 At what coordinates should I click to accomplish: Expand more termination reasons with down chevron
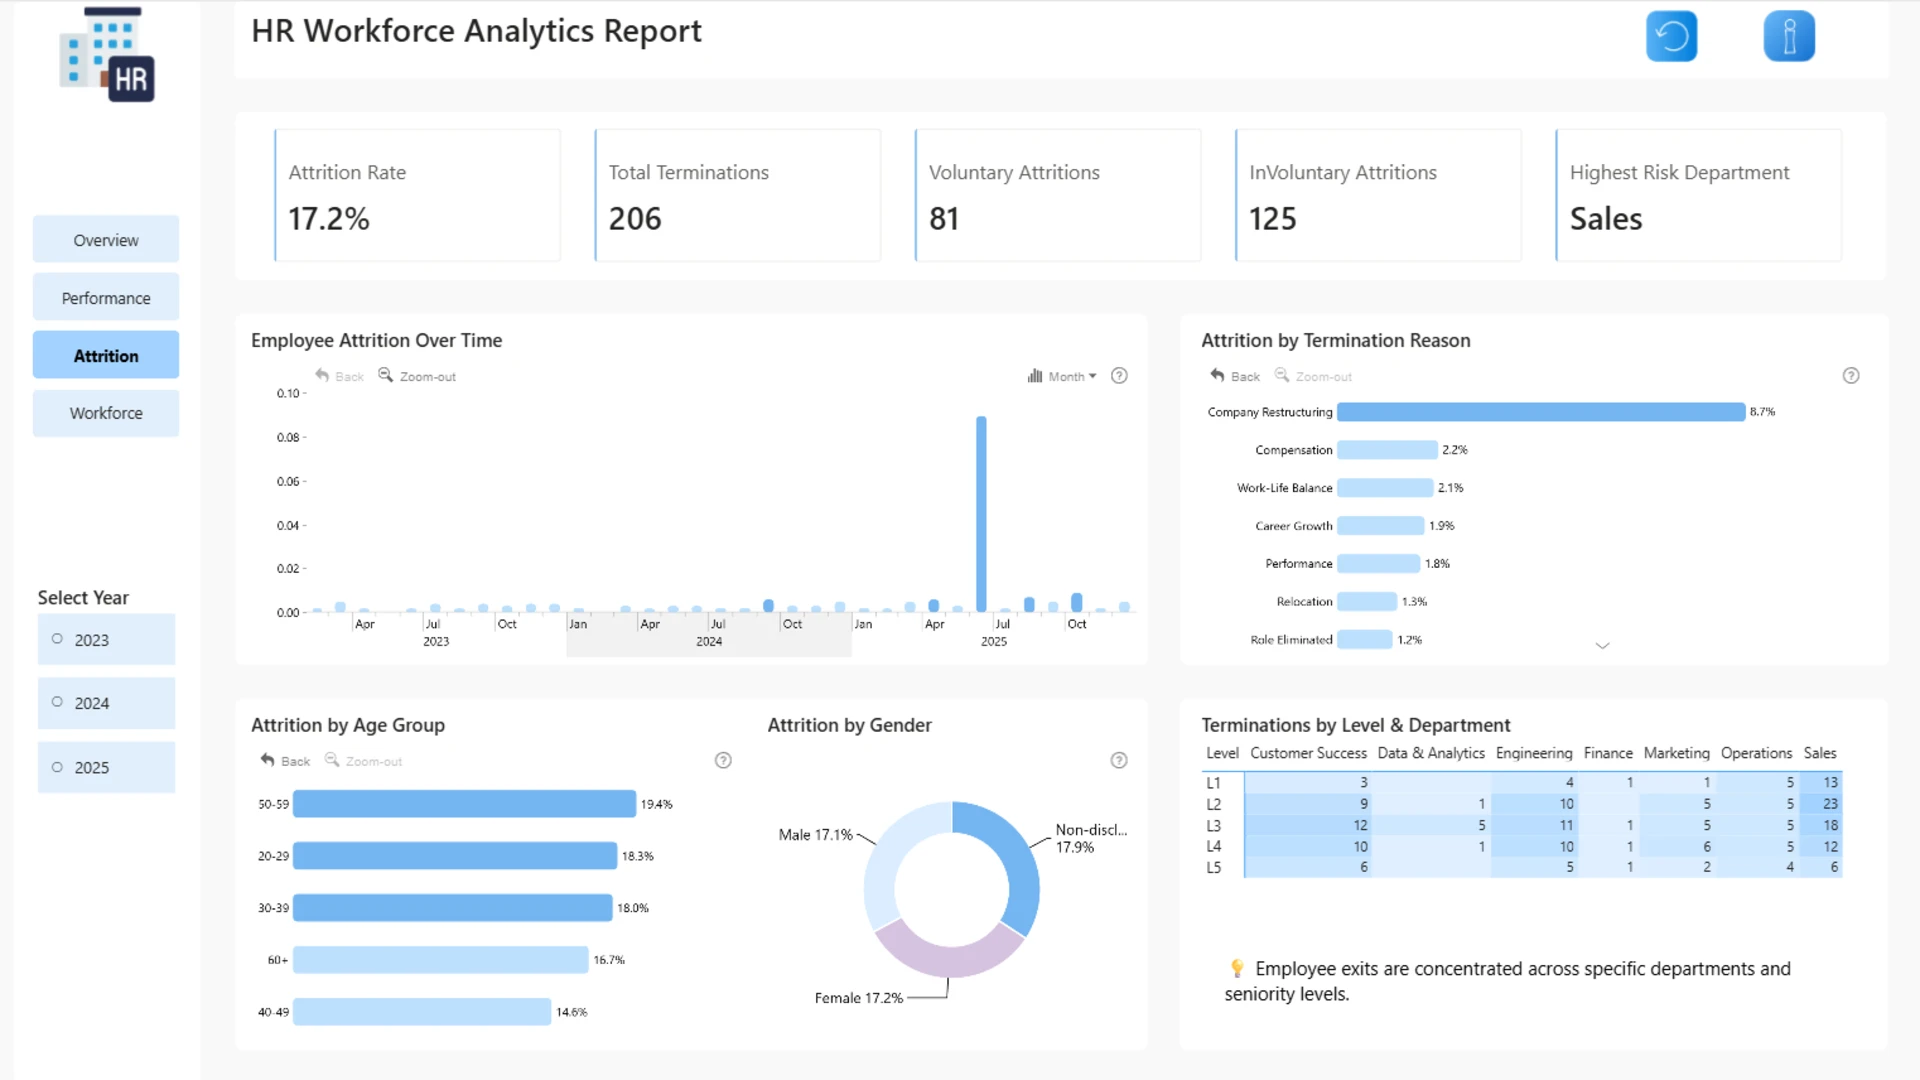pos(1602,646)
